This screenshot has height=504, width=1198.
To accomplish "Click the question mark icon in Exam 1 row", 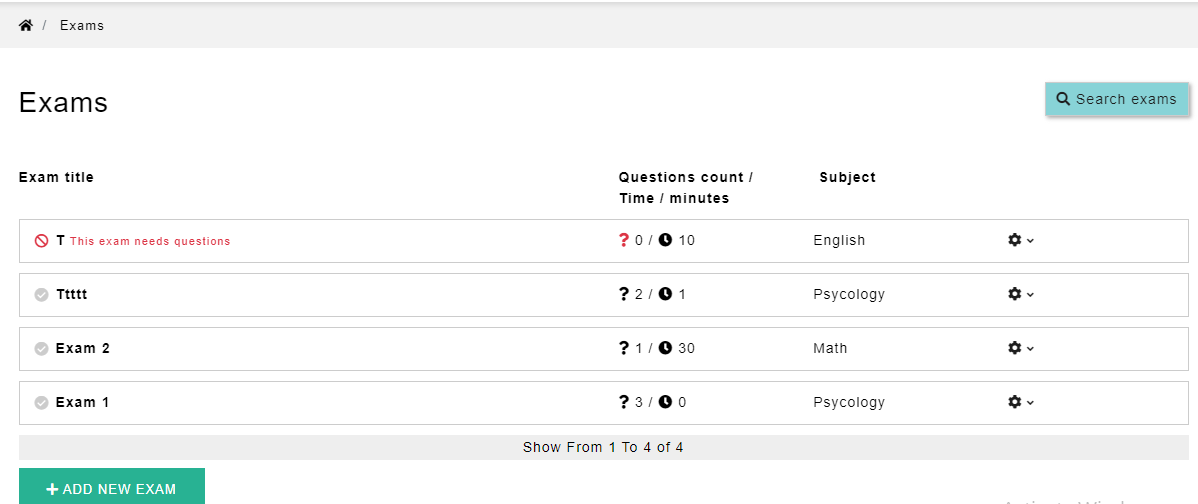I will click(624, 402).
